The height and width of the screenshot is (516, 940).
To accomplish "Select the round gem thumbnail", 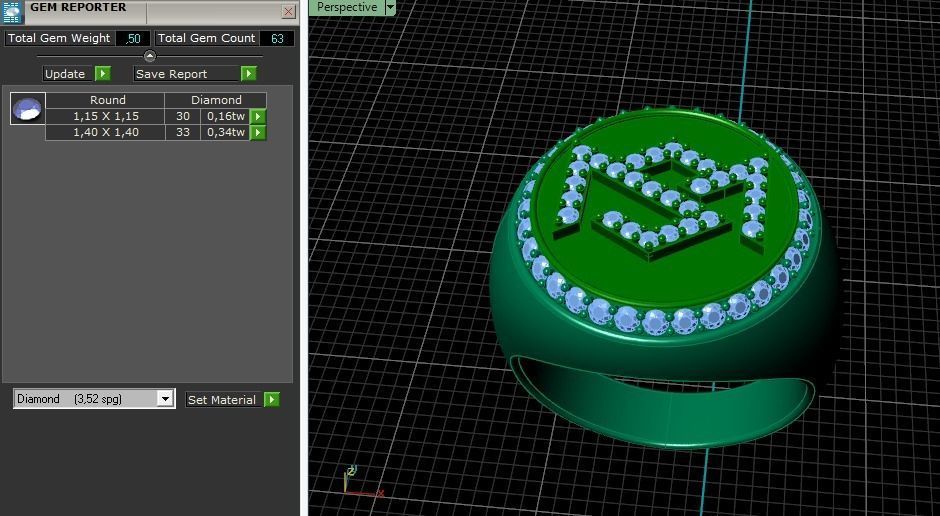I will pos(28,108).
